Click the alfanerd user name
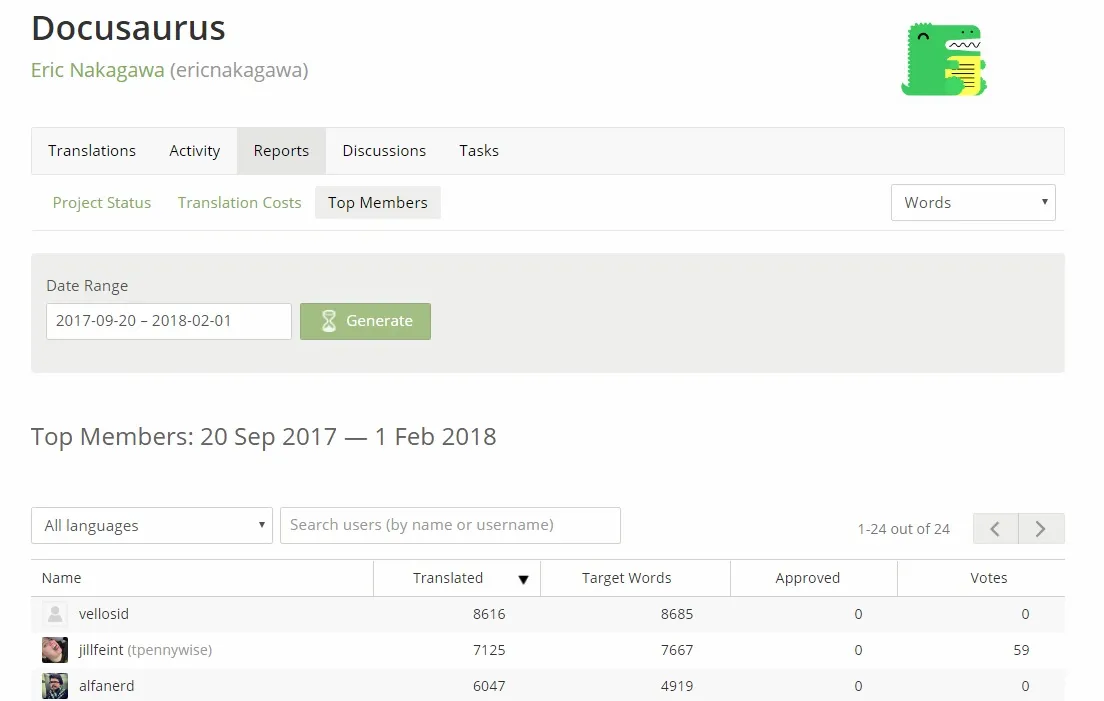This screenshot has height=701, width=1104. [106, 686]
